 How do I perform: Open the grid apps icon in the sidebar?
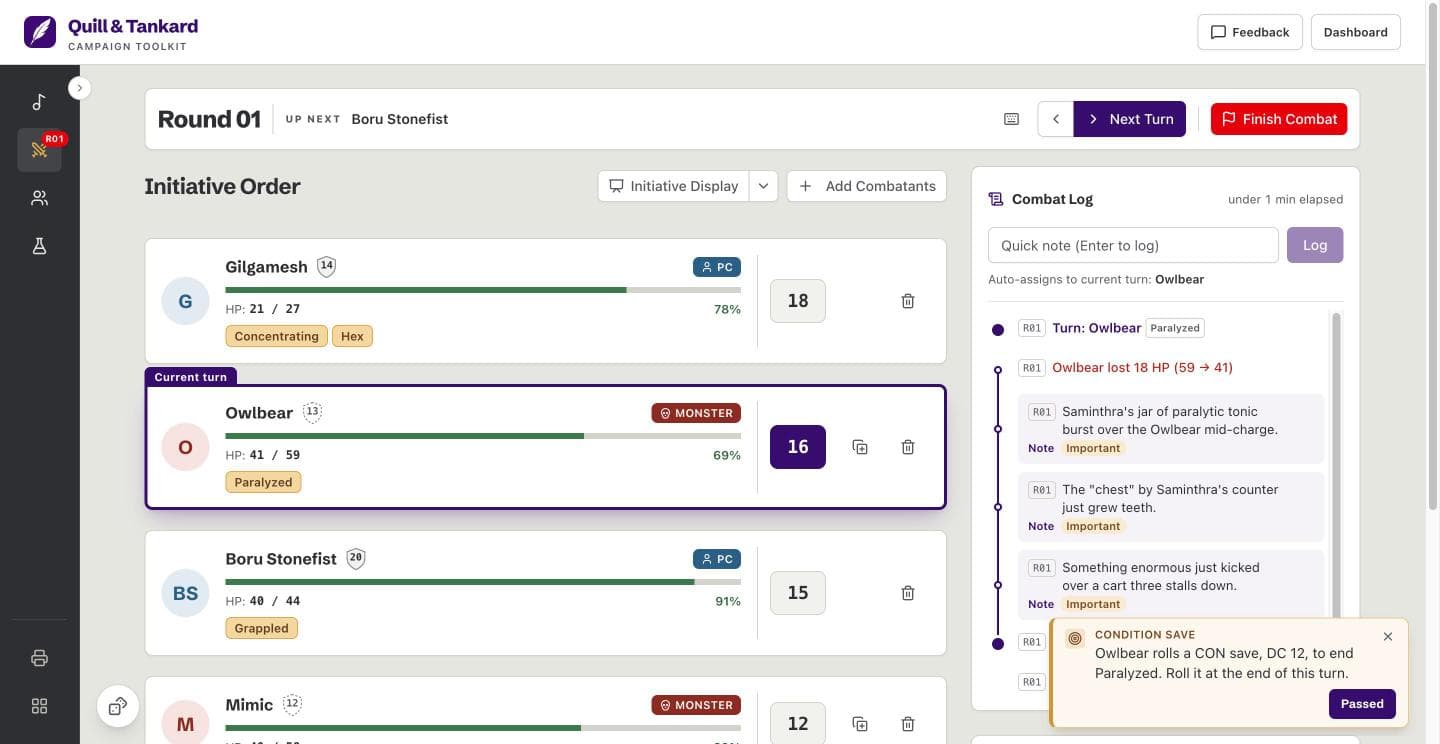coord(39,706)
